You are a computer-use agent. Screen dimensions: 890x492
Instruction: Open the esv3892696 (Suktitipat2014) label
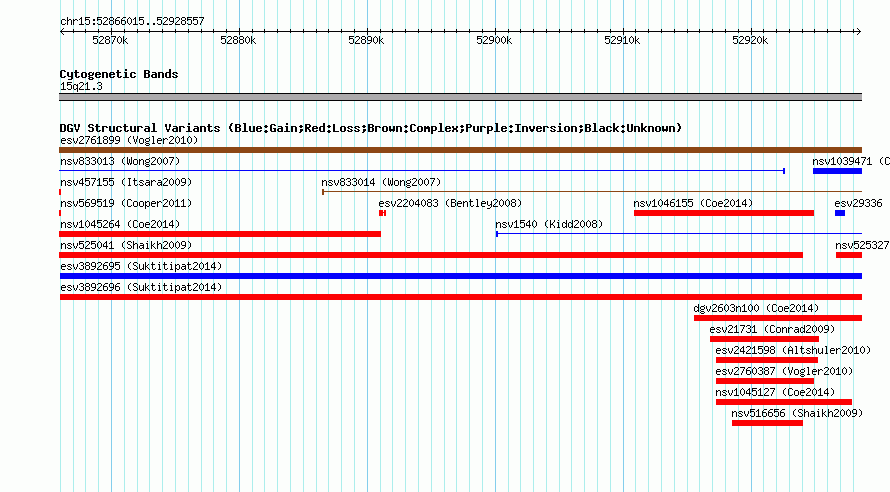141,287
